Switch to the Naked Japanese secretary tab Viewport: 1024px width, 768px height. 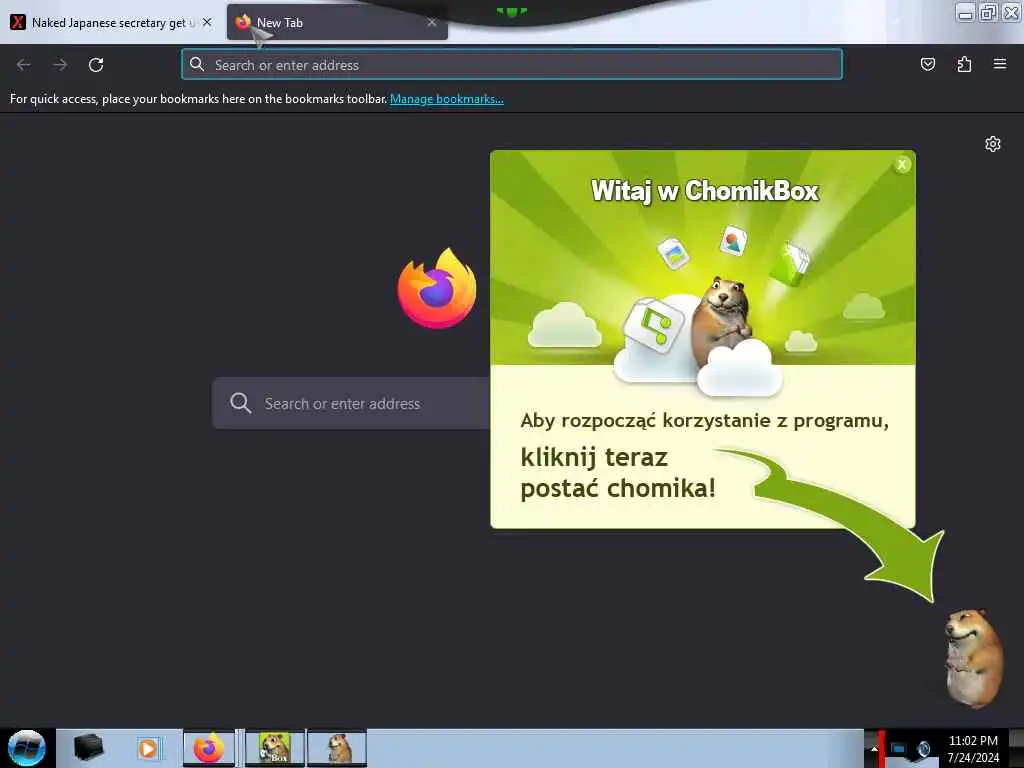click(x=111, y=22)
